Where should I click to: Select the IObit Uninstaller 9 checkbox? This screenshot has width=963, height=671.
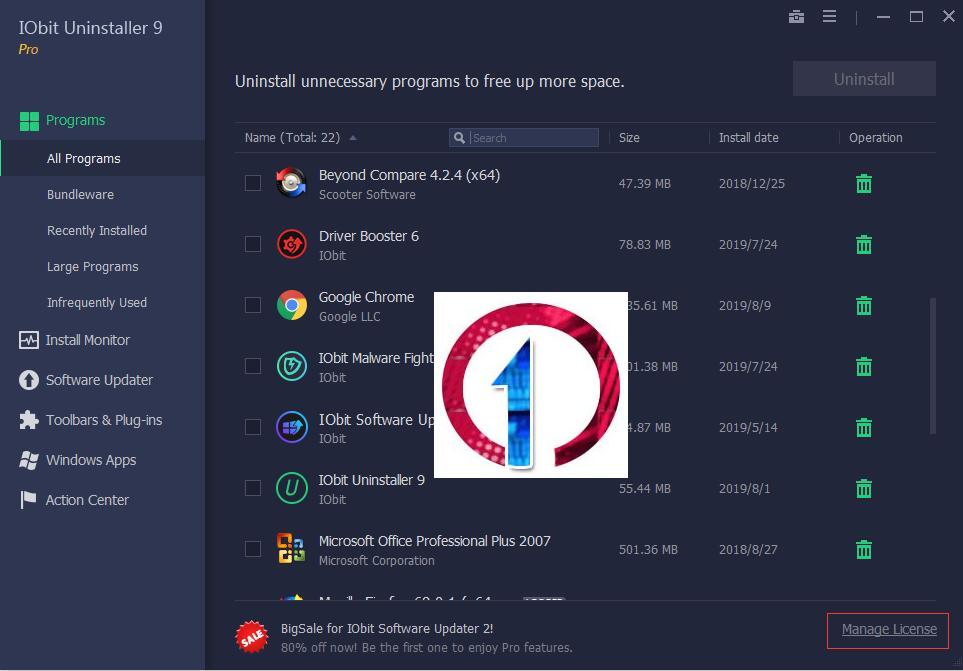coord(253,489)
